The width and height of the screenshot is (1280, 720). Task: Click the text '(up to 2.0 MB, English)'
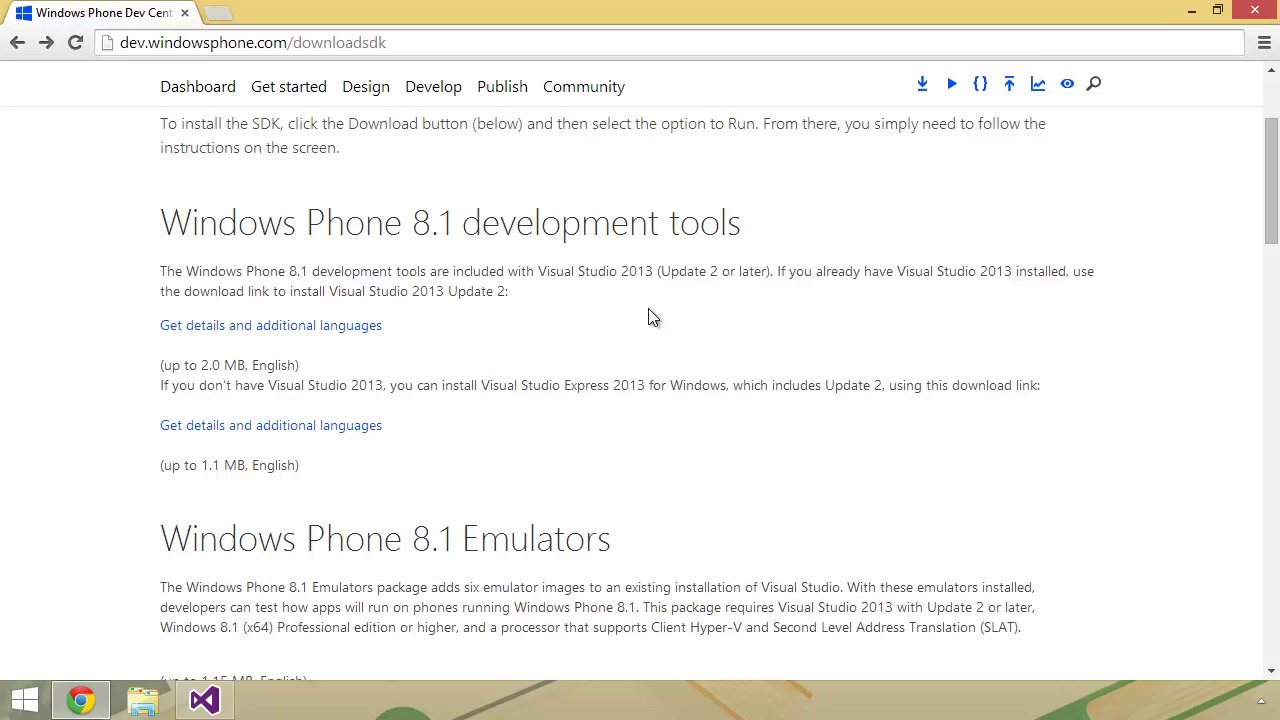point(229,365)
